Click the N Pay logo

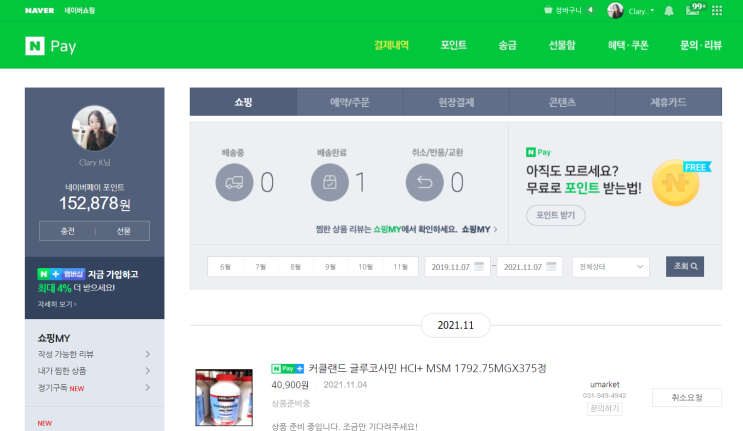51,46
